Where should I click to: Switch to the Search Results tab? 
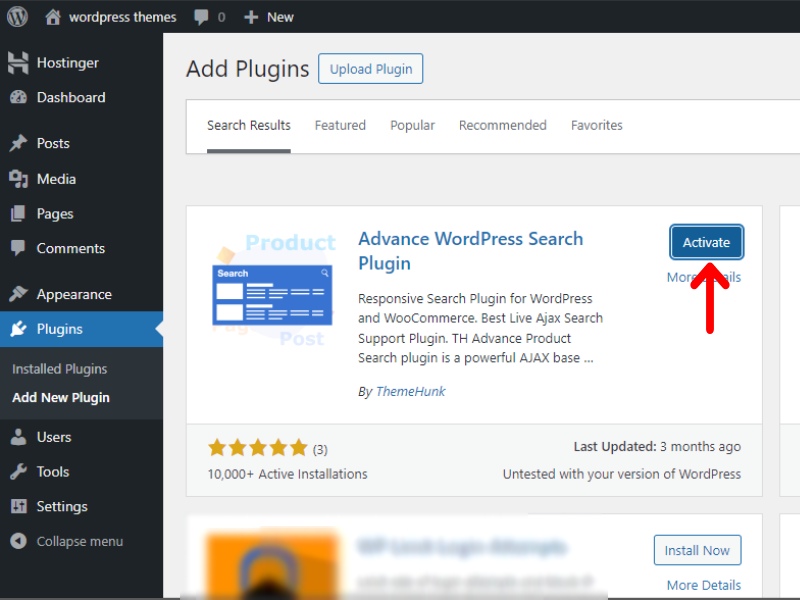(x=248, y=126)
